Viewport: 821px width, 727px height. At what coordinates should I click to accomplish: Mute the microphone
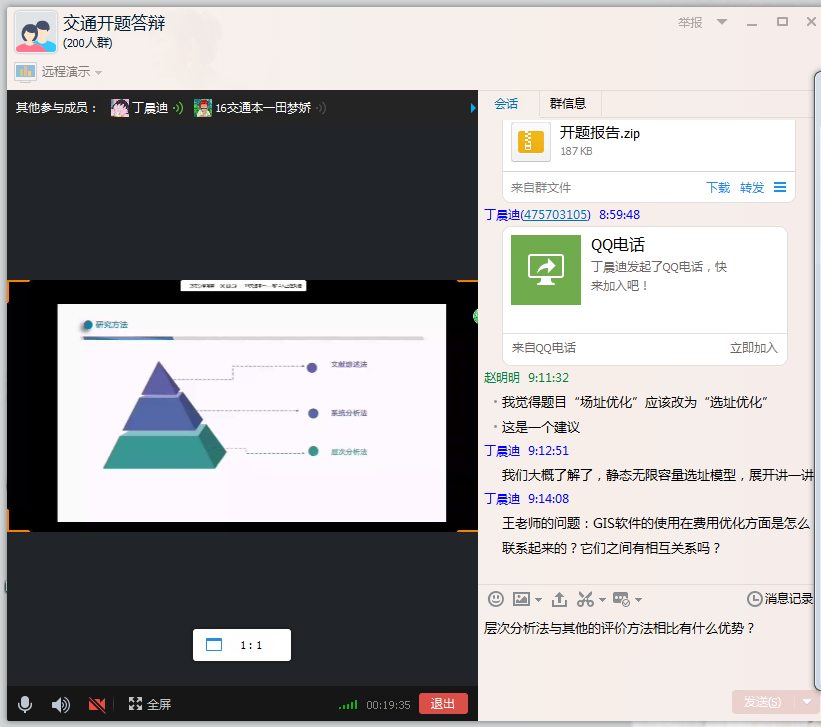tap(25, 704)
